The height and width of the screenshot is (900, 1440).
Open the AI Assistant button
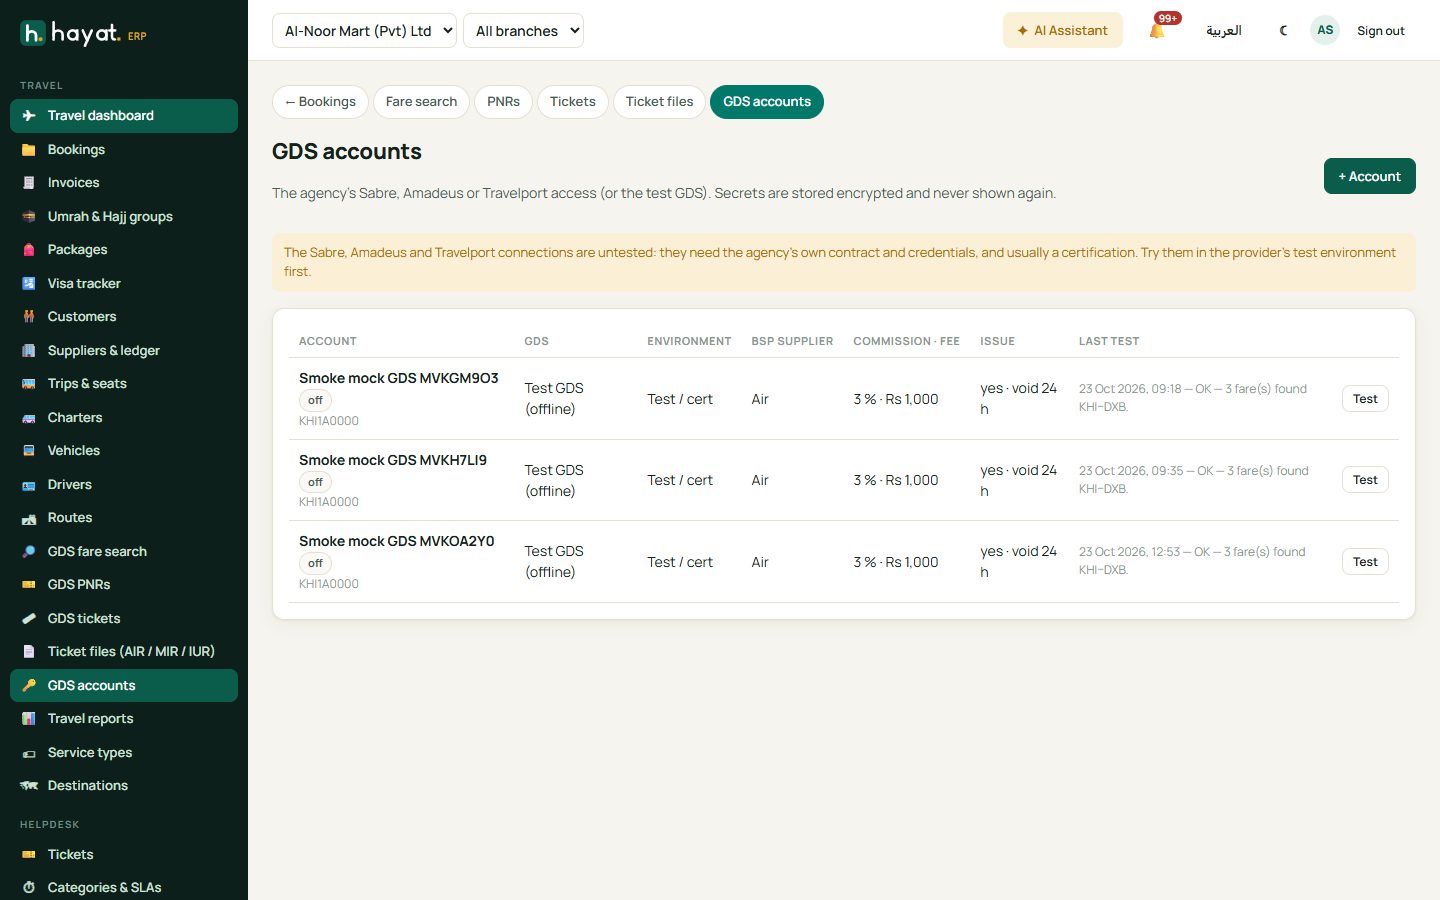pos(1062,30)
